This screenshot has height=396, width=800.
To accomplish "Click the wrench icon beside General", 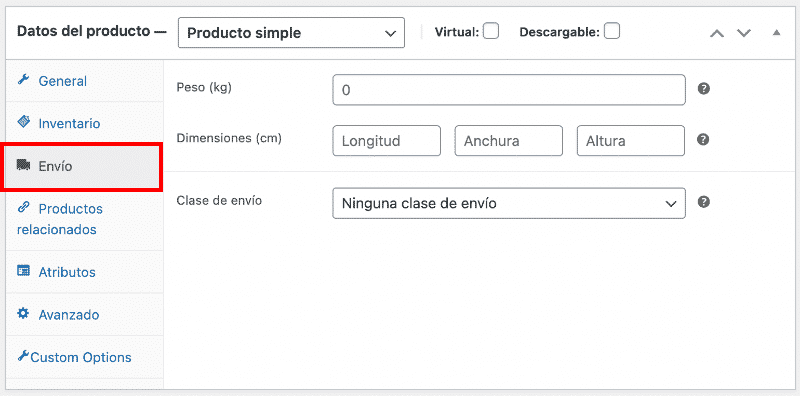I will [23, 80].
